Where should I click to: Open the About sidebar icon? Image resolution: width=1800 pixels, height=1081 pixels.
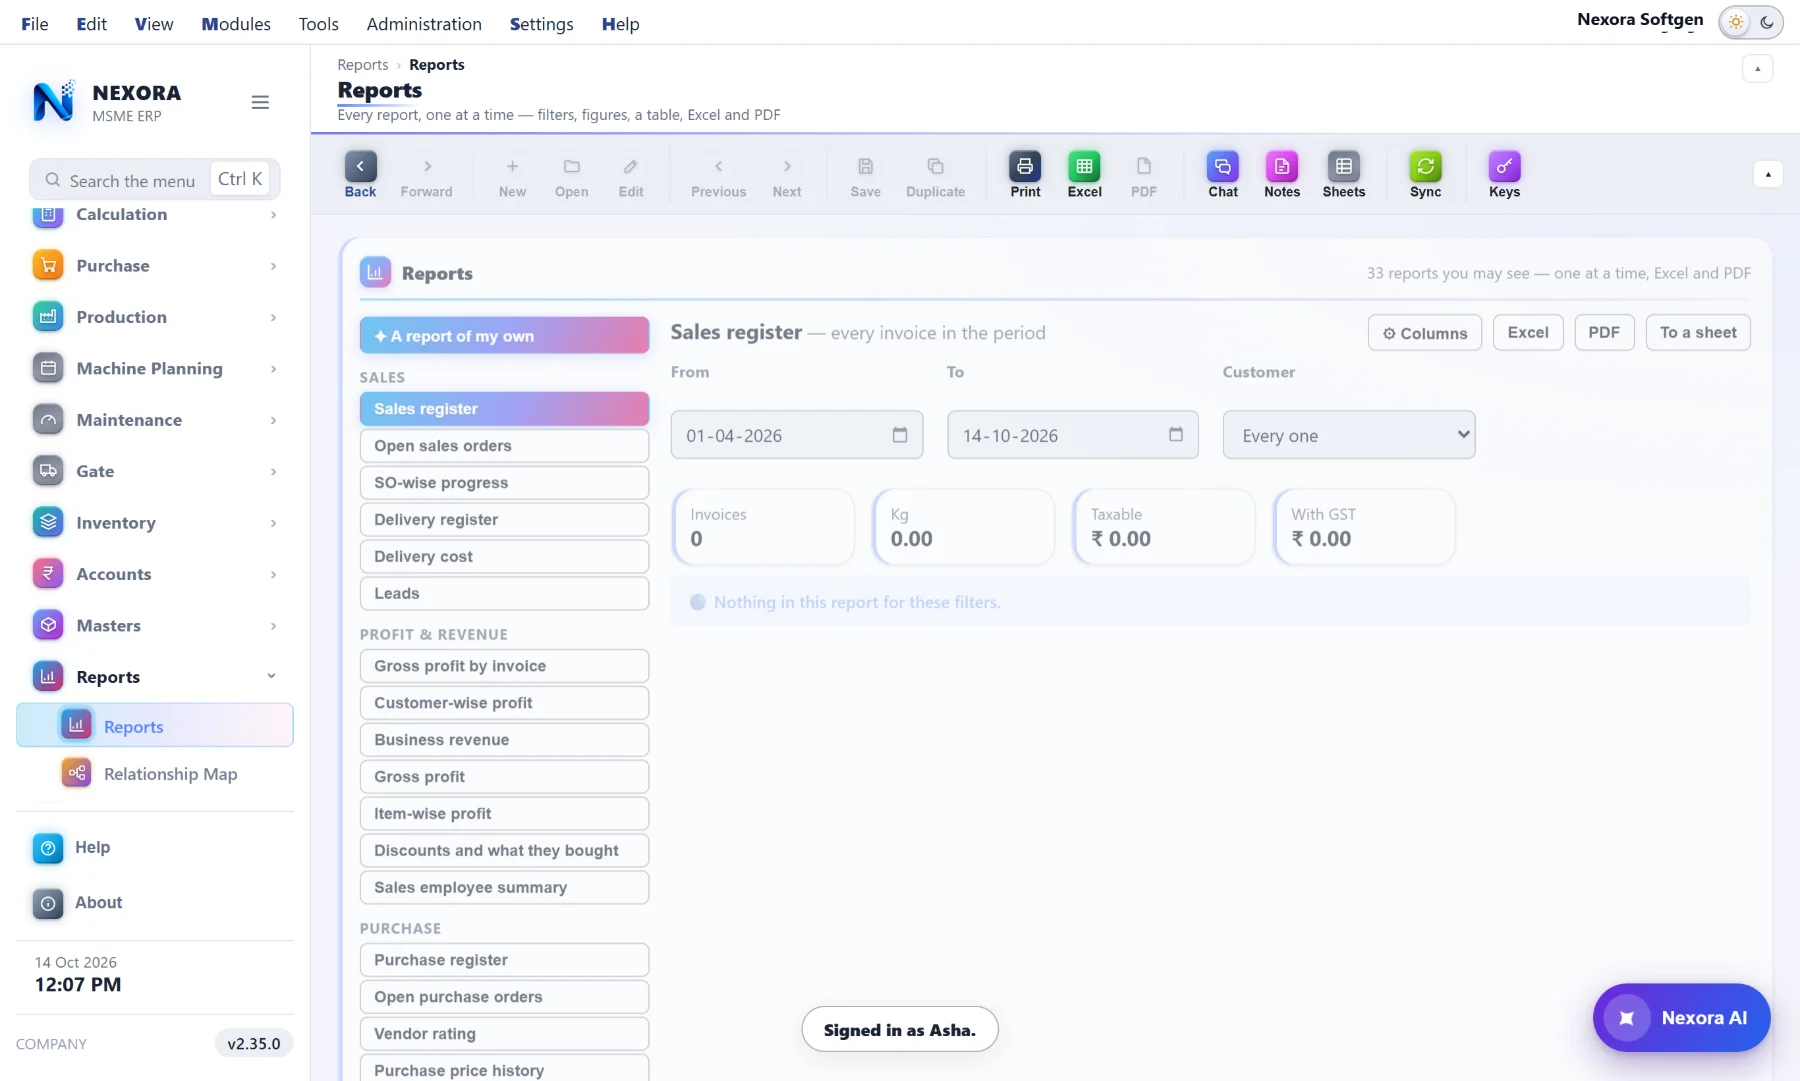point(47,903)
